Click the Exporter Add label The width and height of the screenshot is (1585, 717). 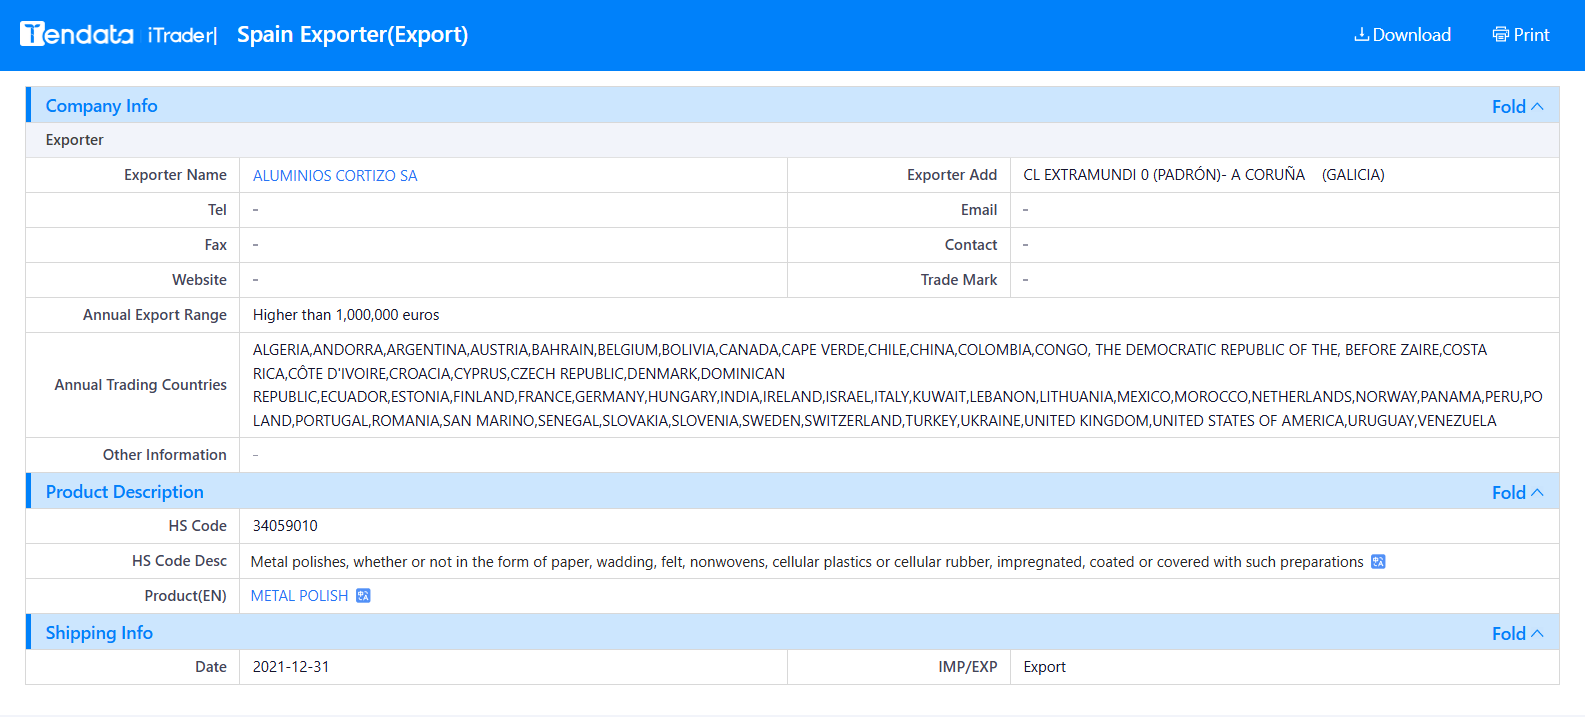(951, 175)
